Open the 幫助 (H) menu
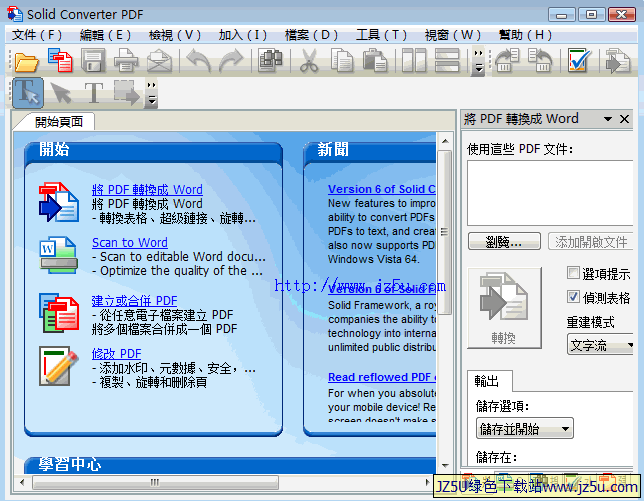This screenshot has width=644, height=501. 525,35
